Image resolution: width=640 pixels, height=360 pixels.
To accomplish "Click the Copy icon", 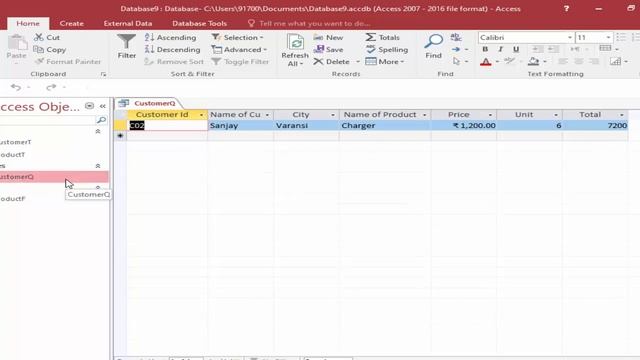I will 39,49.
